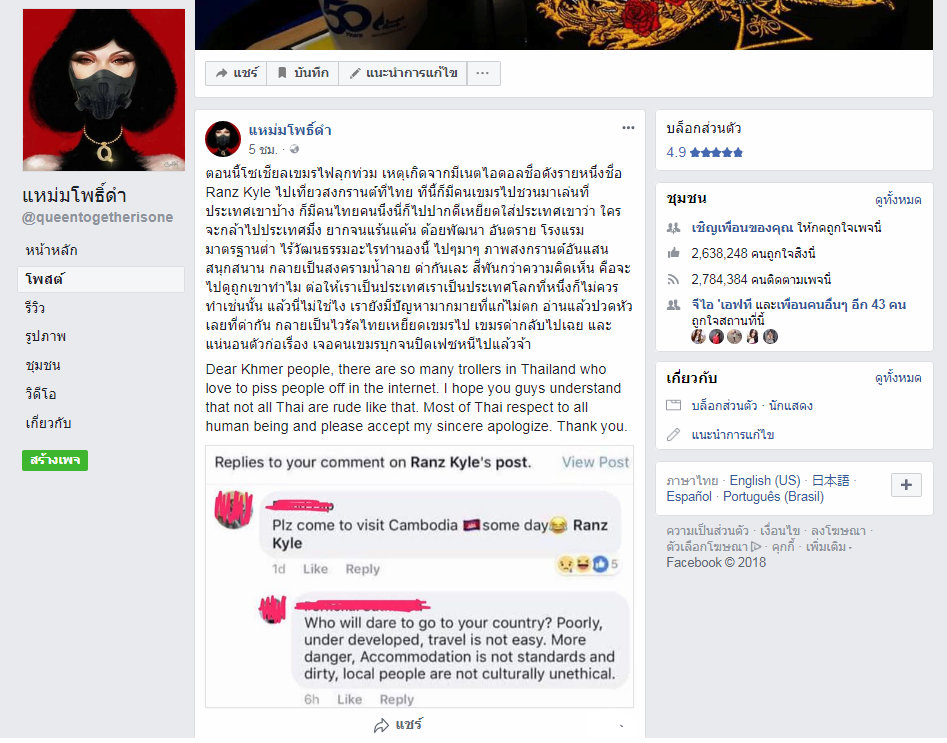Image resolution: width=947 pixels, height=743 pixels.
Task: Switch language to English (US)
Action: [x=765, y=481]
